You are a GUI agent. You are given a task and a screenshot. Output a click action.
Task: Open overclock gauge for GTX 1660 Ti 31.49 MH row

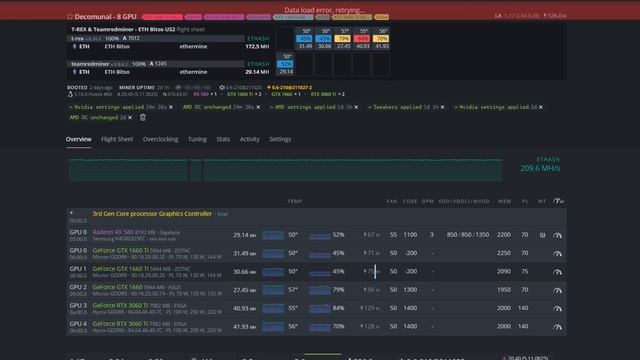coord(557,253)
